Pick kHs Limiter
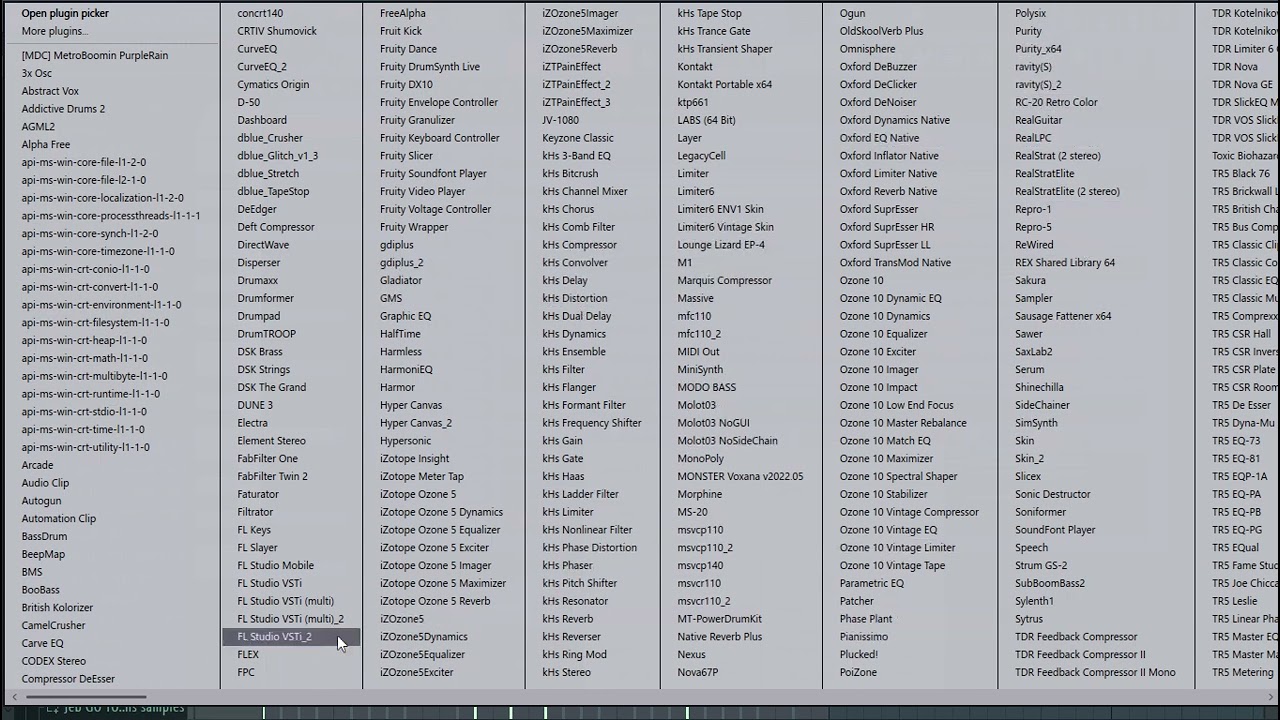 (x=568, y=513)
